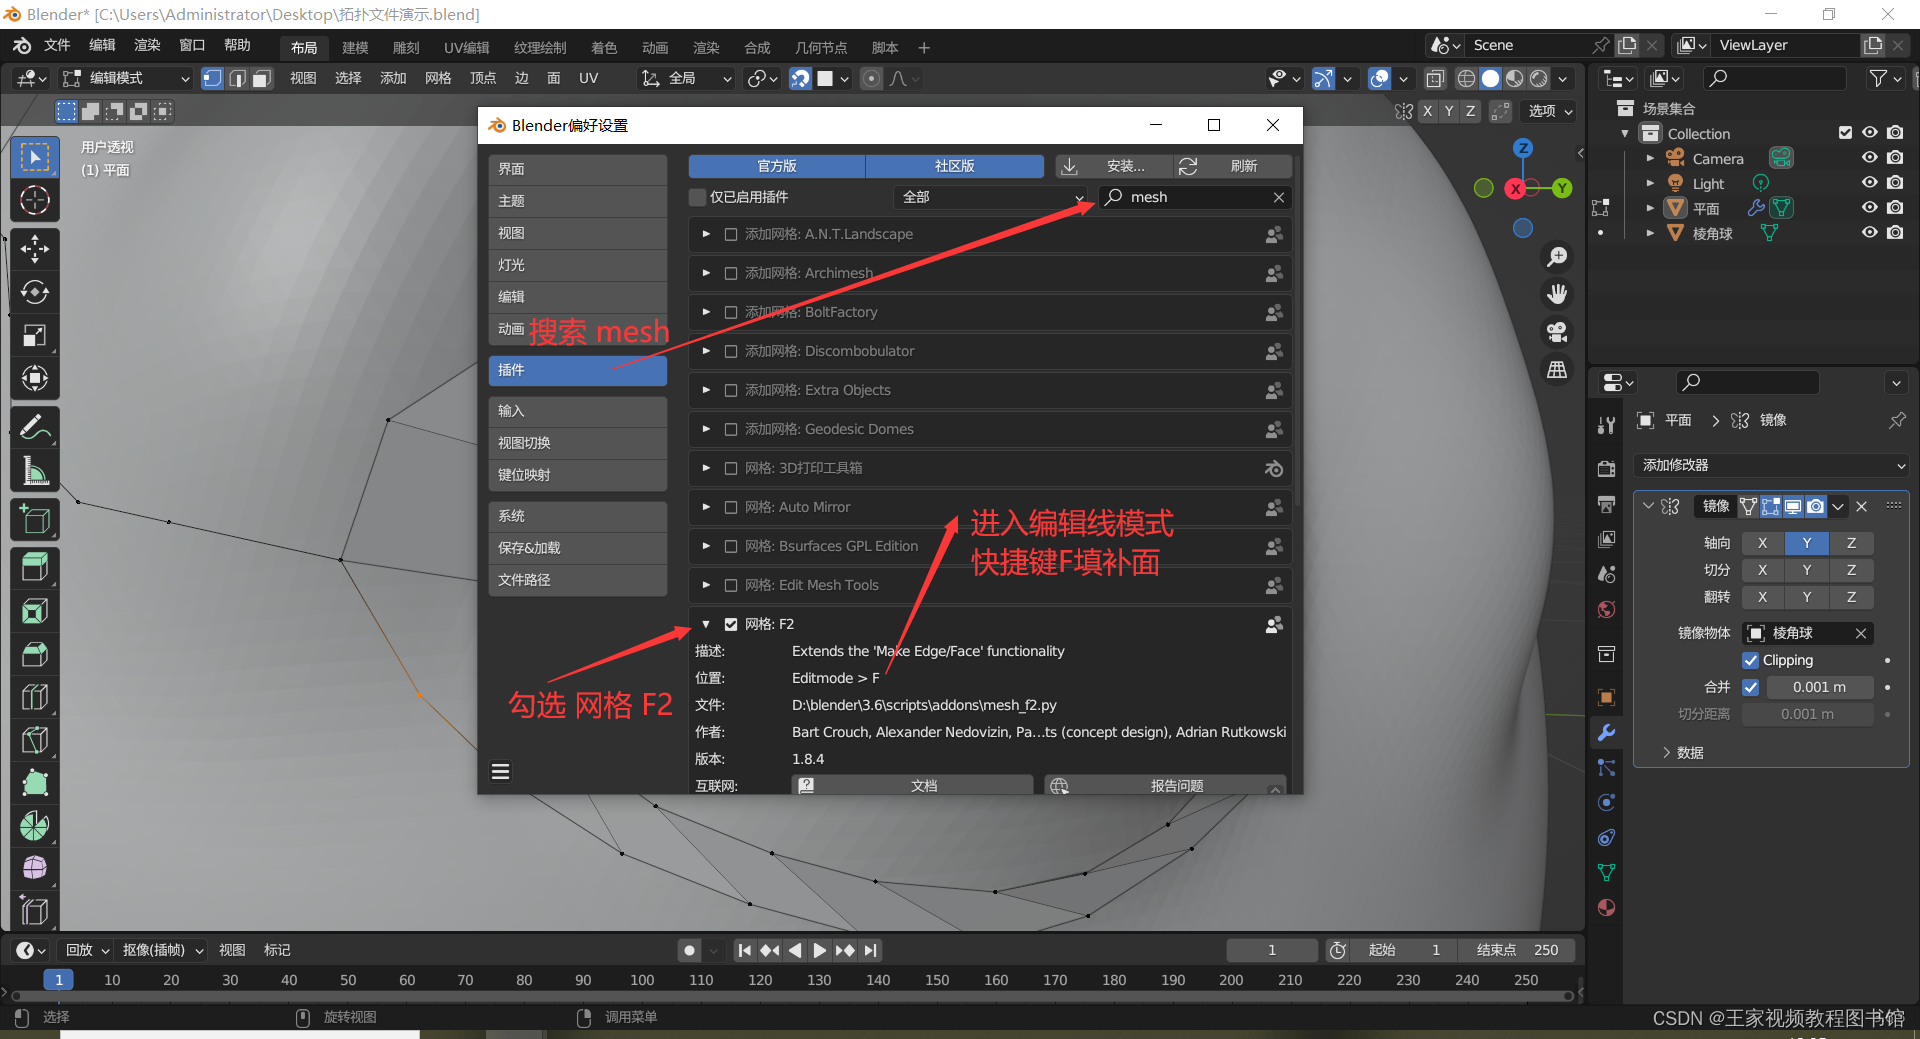Expand the BoltFactory add-on entry

pos(706,312)
